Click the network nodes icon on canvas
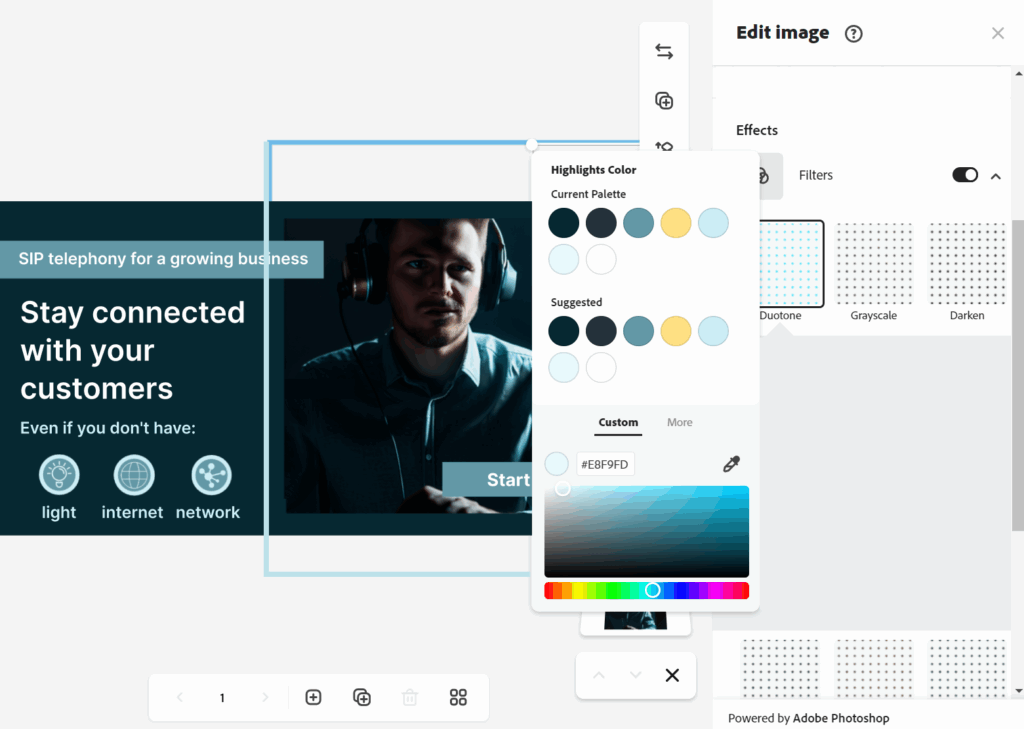Image resolution: width=1024 pixels, height=729 pixels. pos(211,475)
